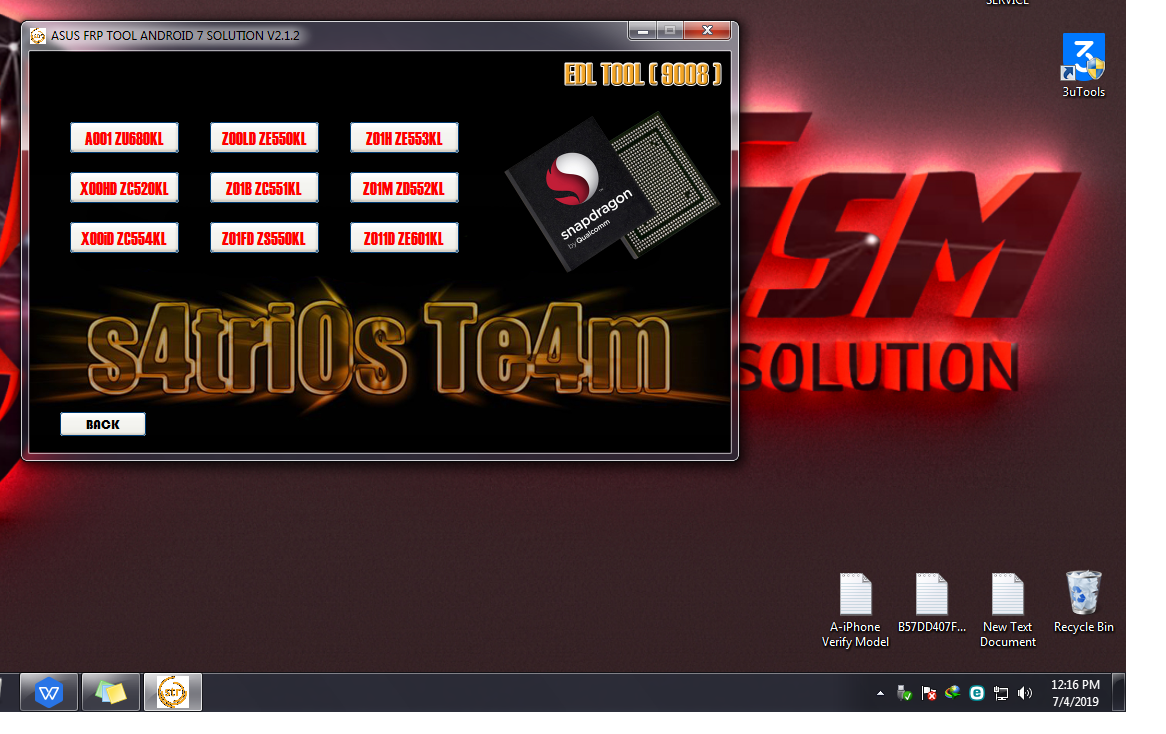Open the sticky notes taskbar icon
Image resolution: width=1166 pixels, height=734 pixels.
[111, 693]
